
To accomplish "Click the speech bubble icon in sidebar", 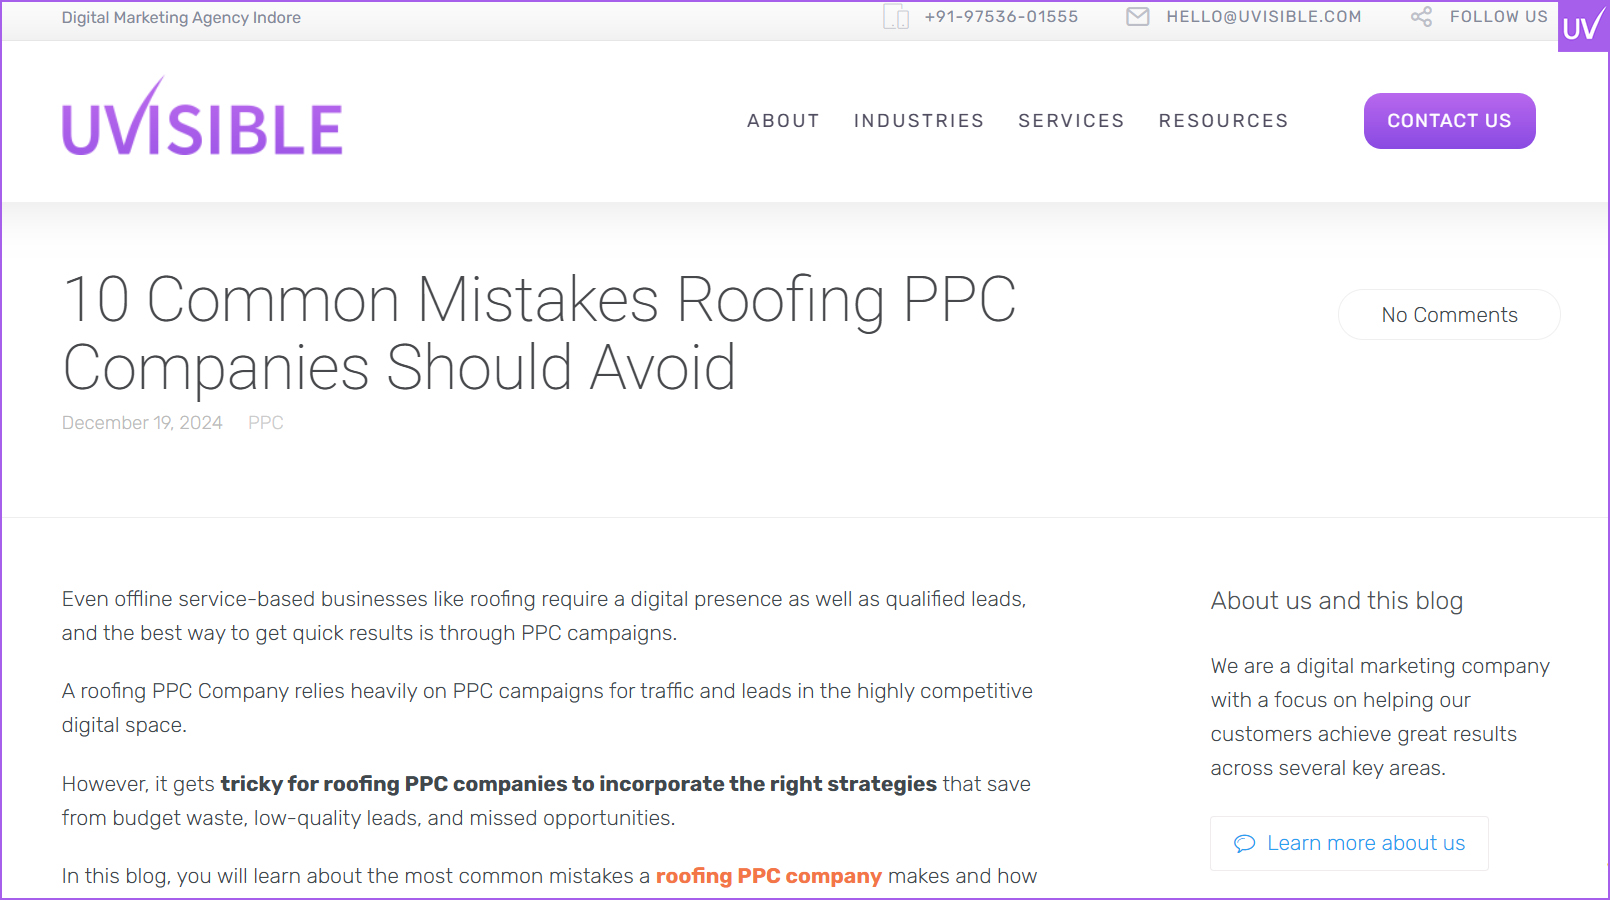I will click(x=1244, y=844).
